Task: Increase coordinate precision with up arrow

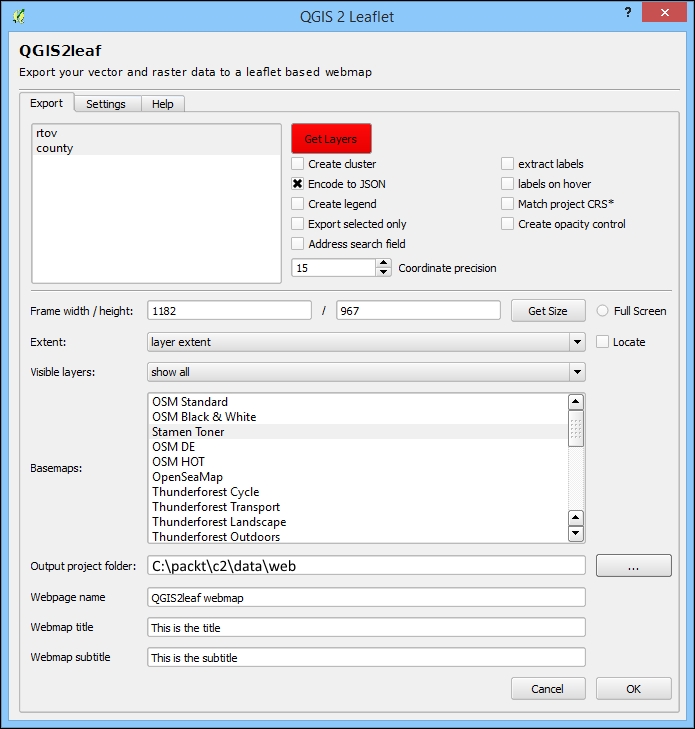Action: (383, 264)
